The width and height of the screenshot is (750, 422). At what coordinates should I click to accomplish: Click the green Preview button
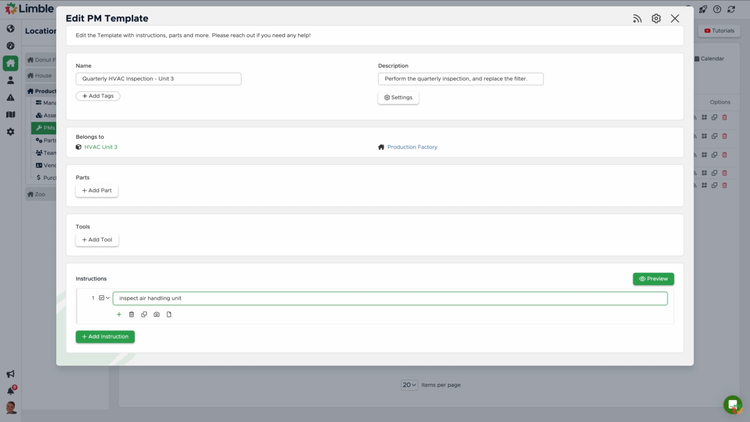[653, 279]
